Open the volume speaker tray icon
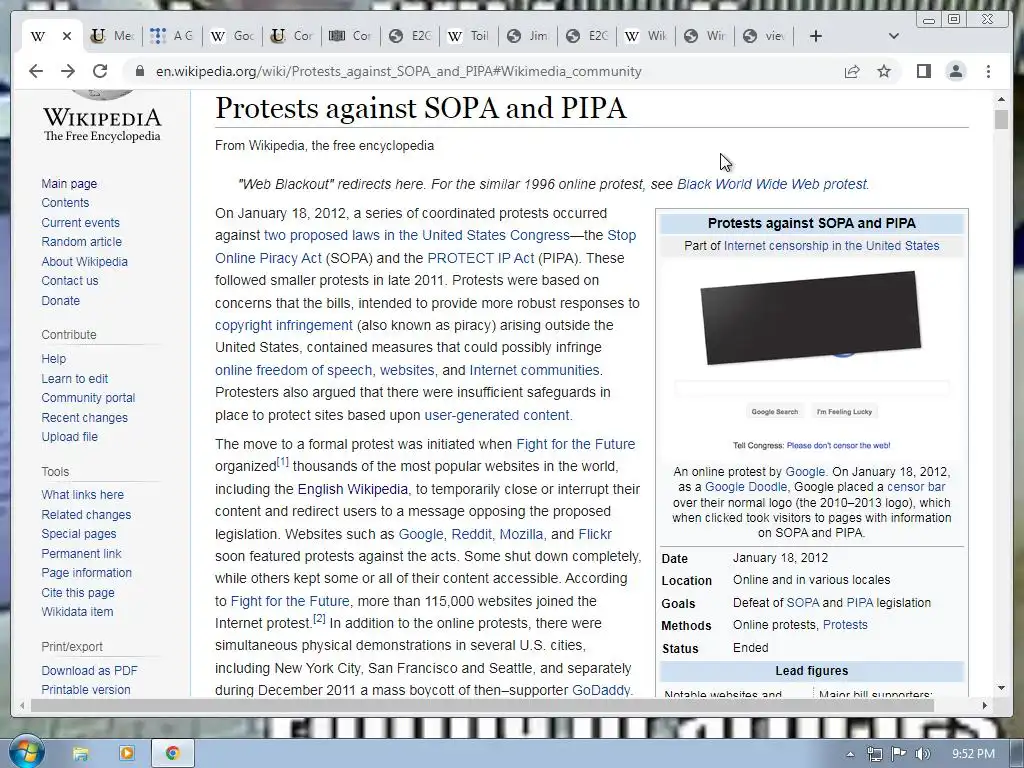 pyautogui.click(x=922, y=754)
